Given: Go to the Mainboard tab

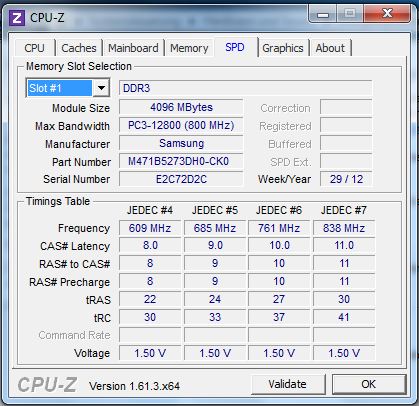Looking at the screenshot, I should (x=133, y=48).
